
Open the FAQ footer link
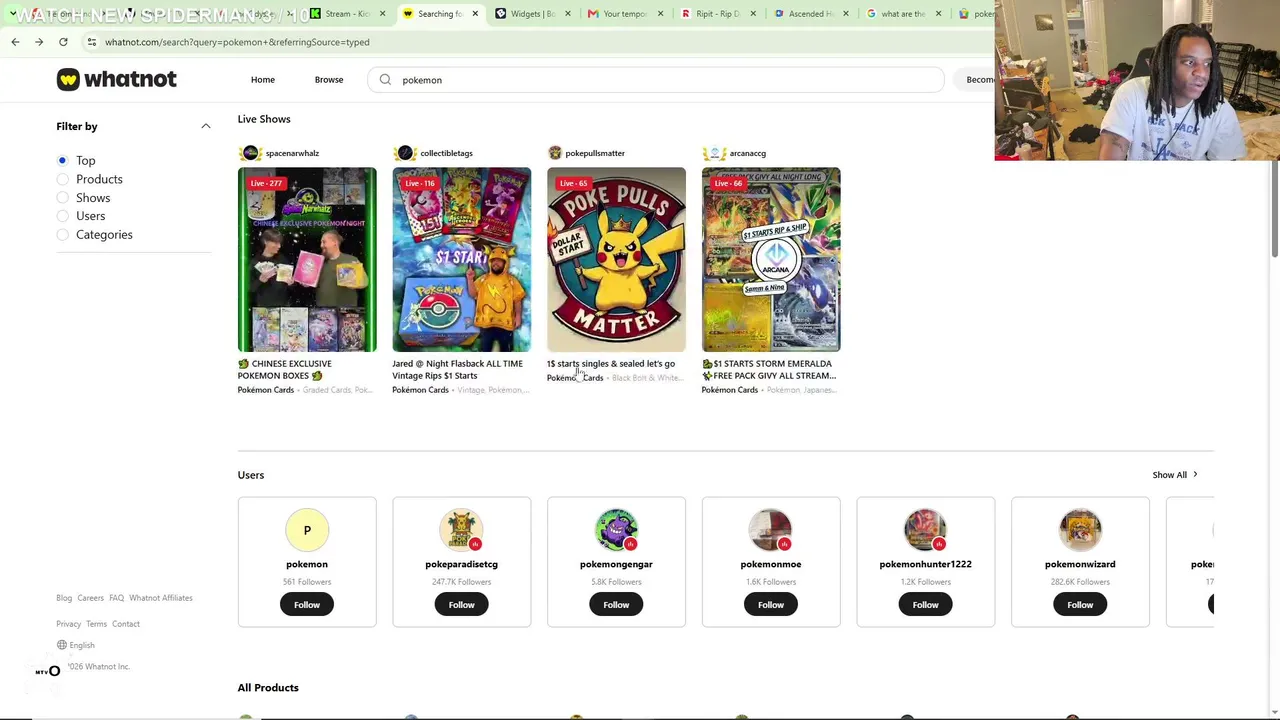coord(116,598)
